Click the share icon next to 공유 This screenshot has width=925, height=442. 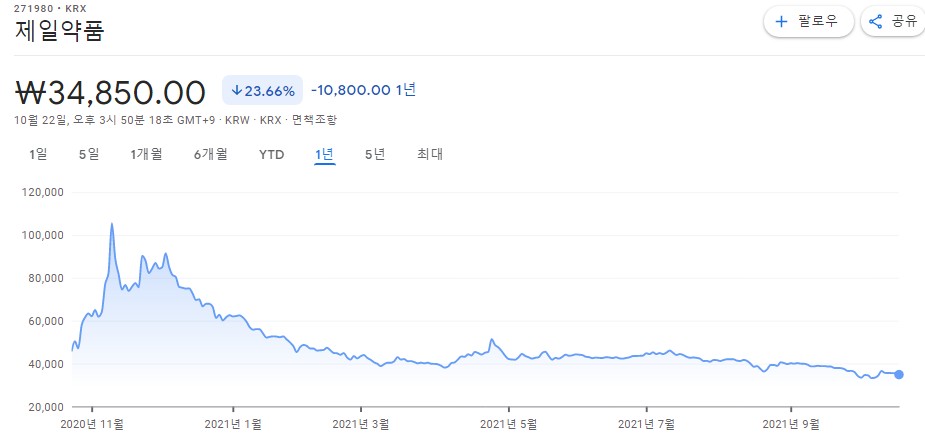coord(875,22)
